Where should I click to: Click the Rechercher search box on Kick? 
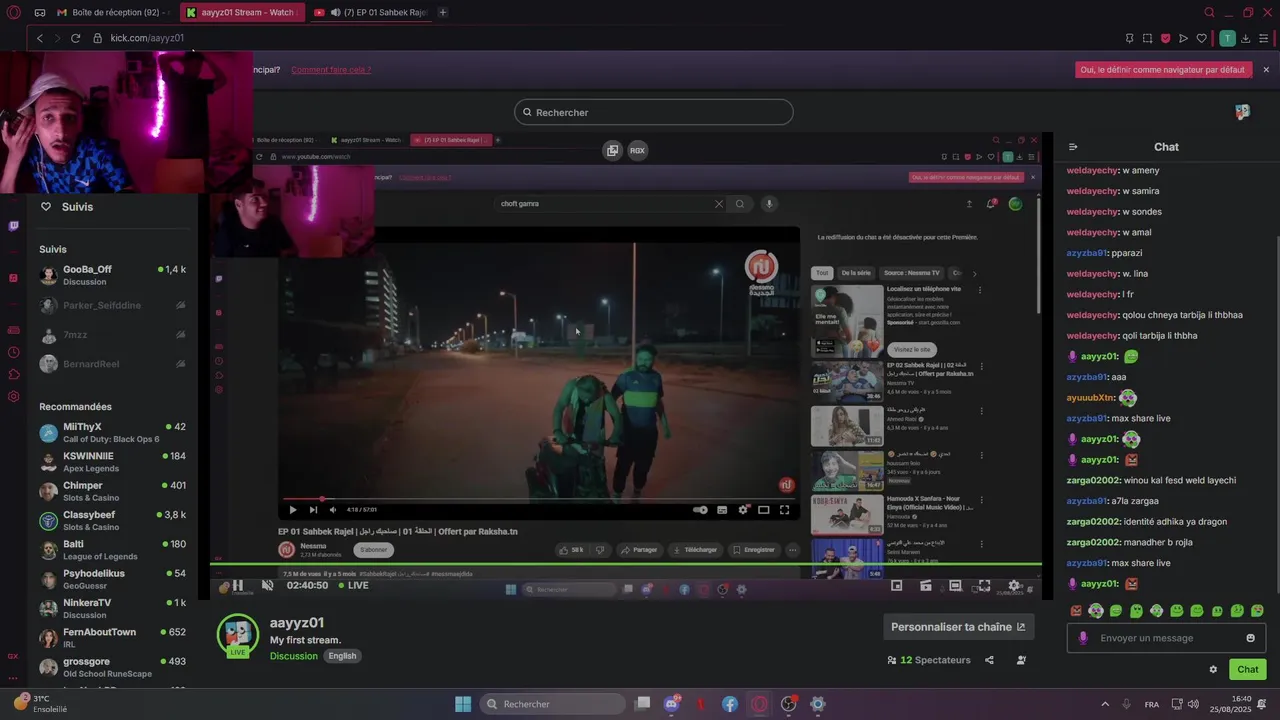click(x=654, y=112)
